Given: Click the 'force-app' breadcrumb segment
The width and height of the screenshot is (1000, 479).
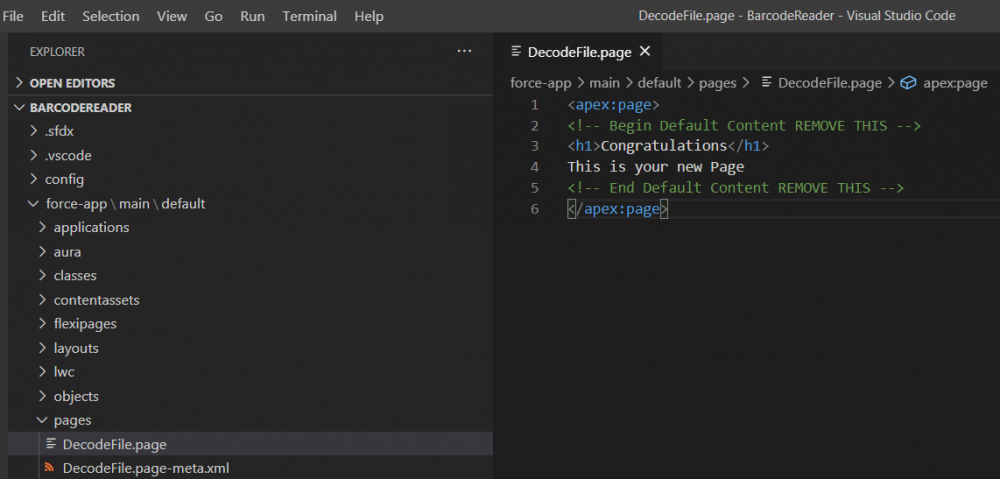Looking at the screenshot, I should pos(540,83).
